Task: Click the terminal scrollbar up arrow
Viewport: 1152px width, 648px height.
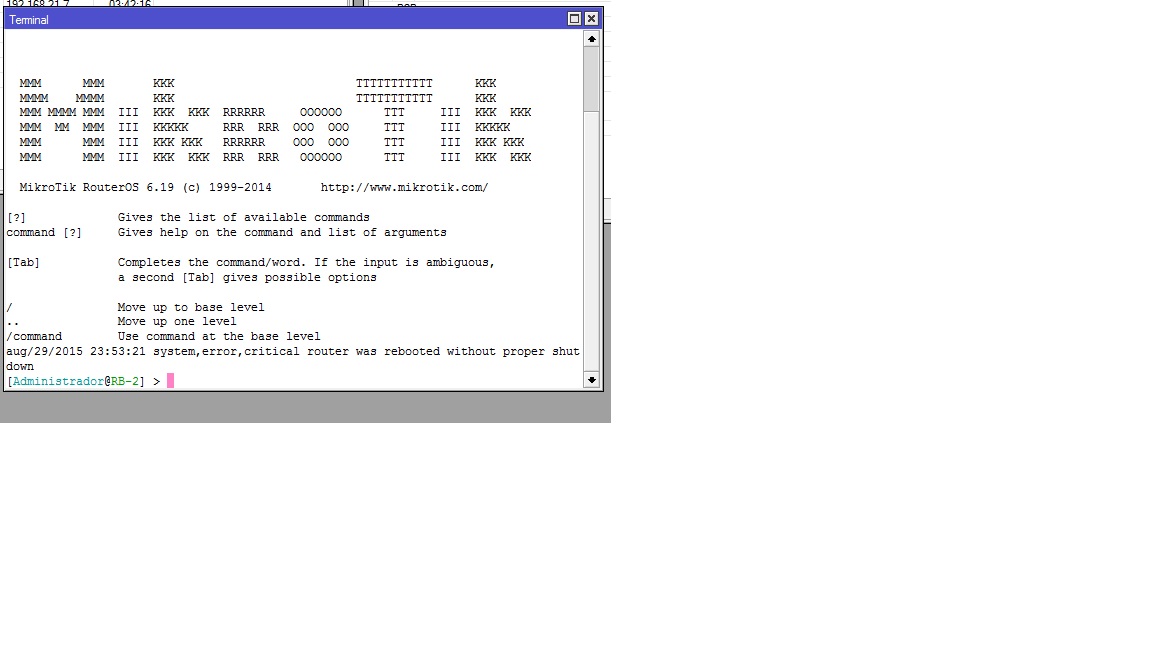Action: point(591,39)
